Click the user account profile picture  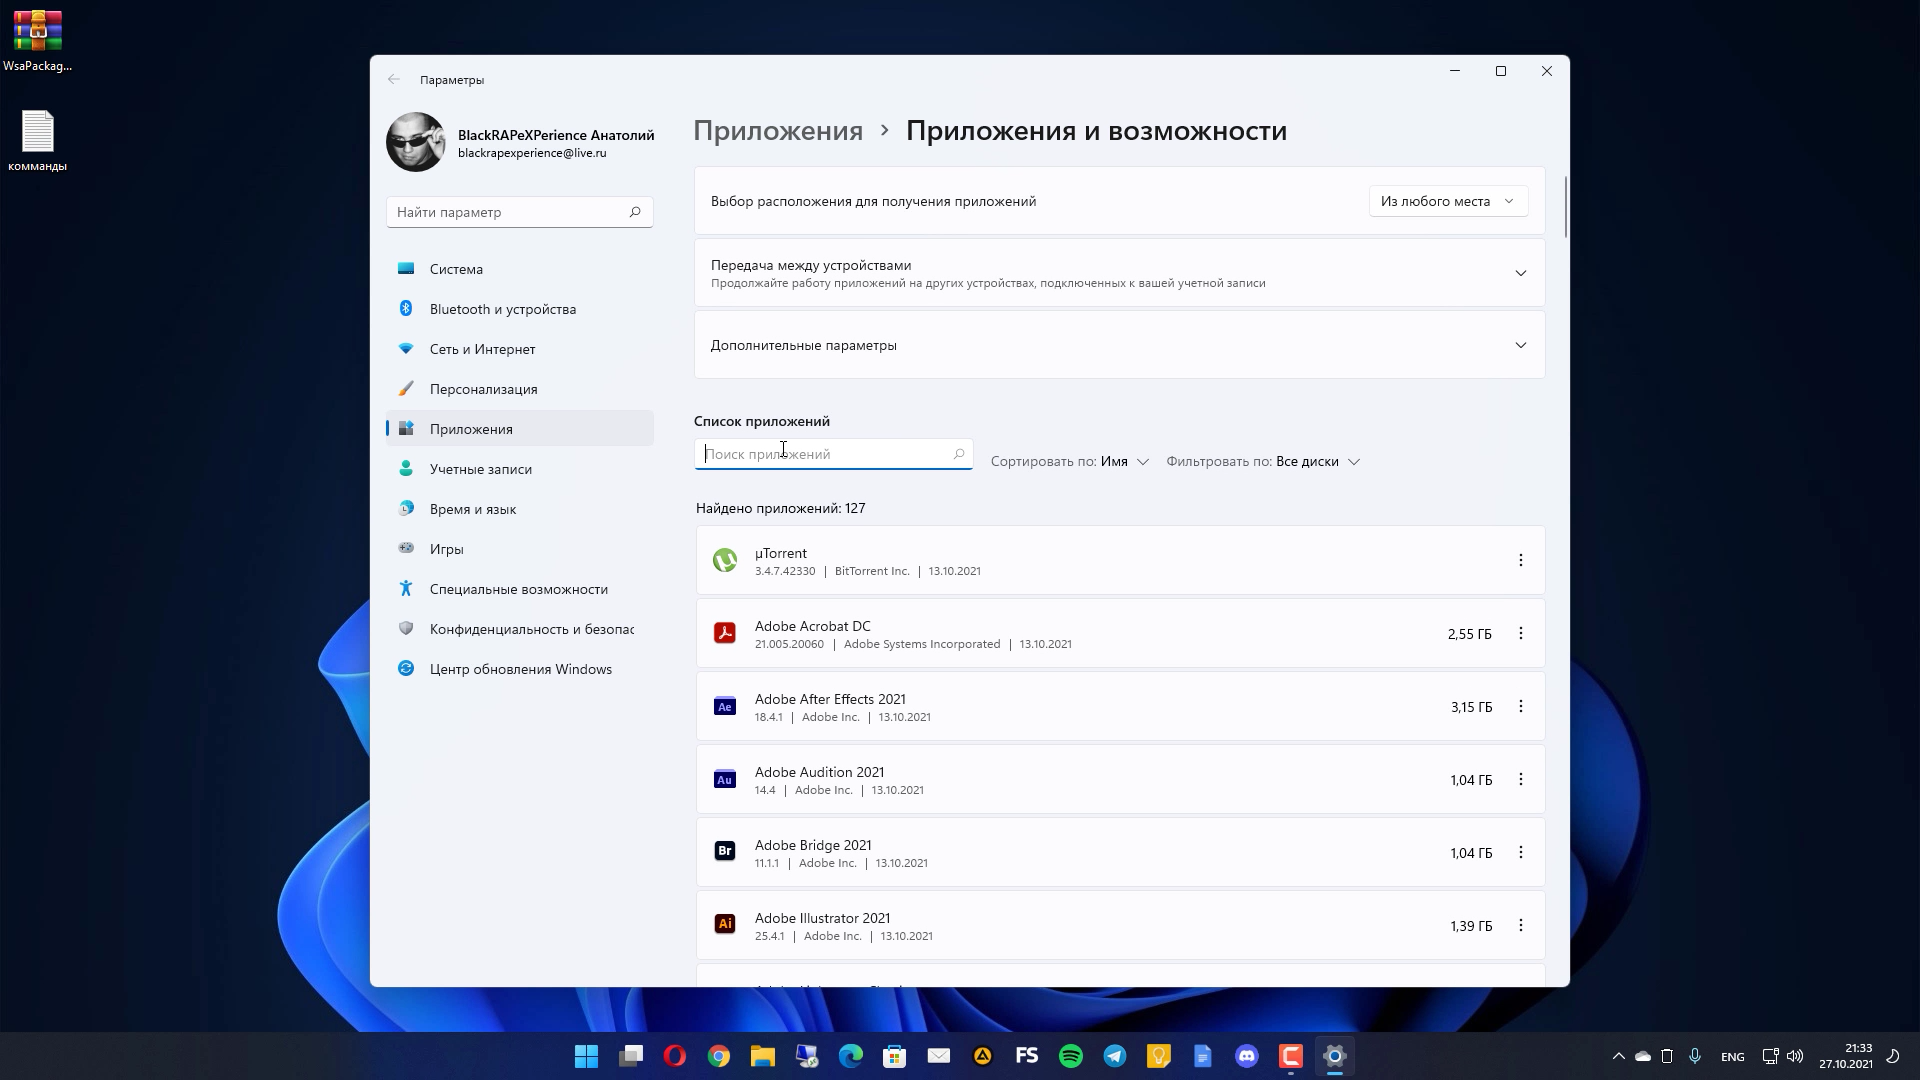pos(416,142)
